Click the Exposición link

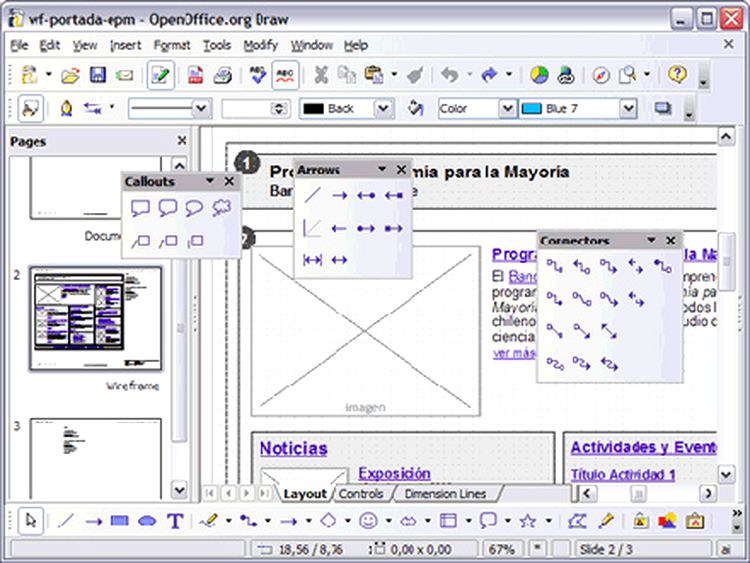394,473
